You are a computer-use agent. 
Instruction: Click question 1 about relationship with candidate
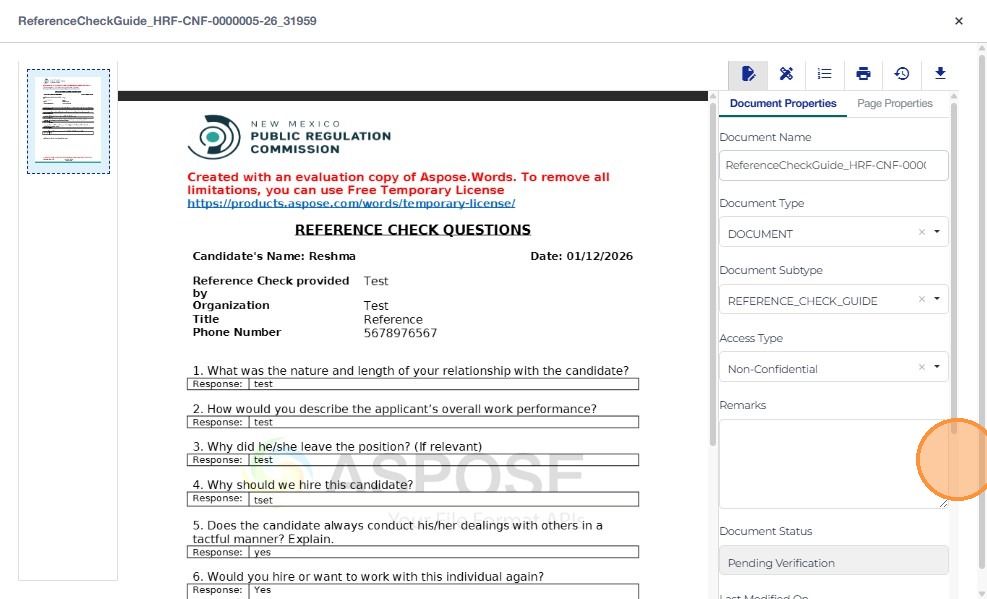(x=410, y=371)
